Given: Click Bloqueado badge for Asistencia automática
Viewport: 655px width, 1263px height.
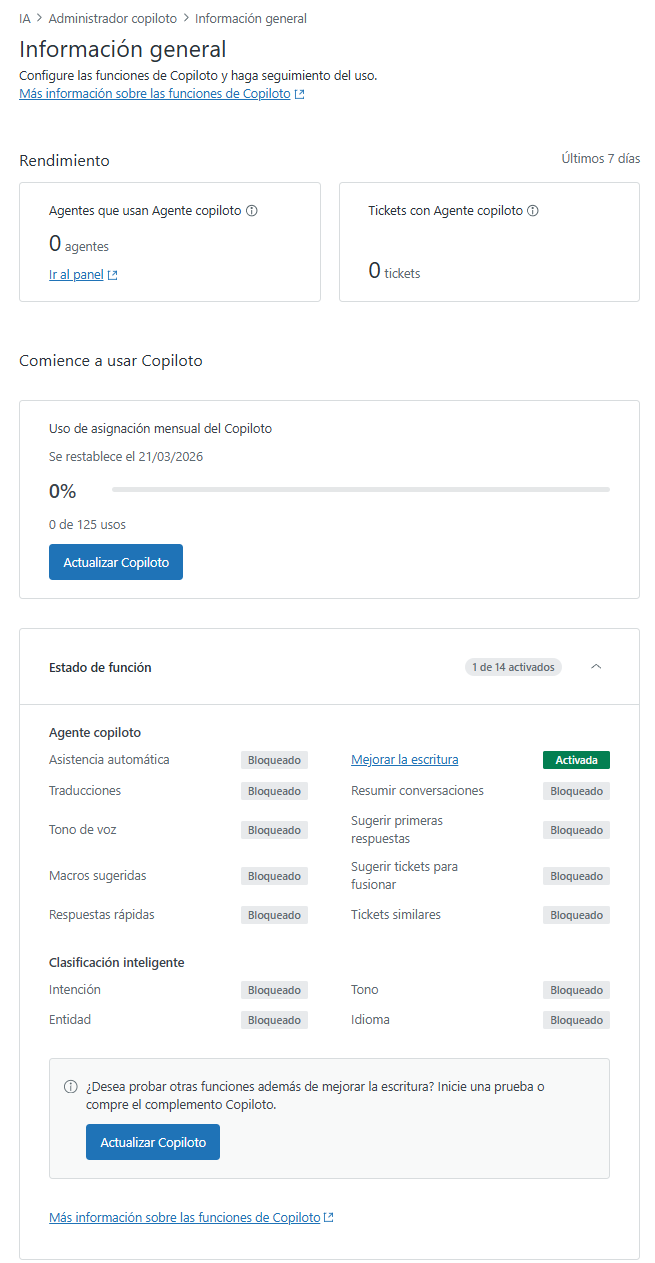Looking at the screenshot, I should tap(274, 760).
